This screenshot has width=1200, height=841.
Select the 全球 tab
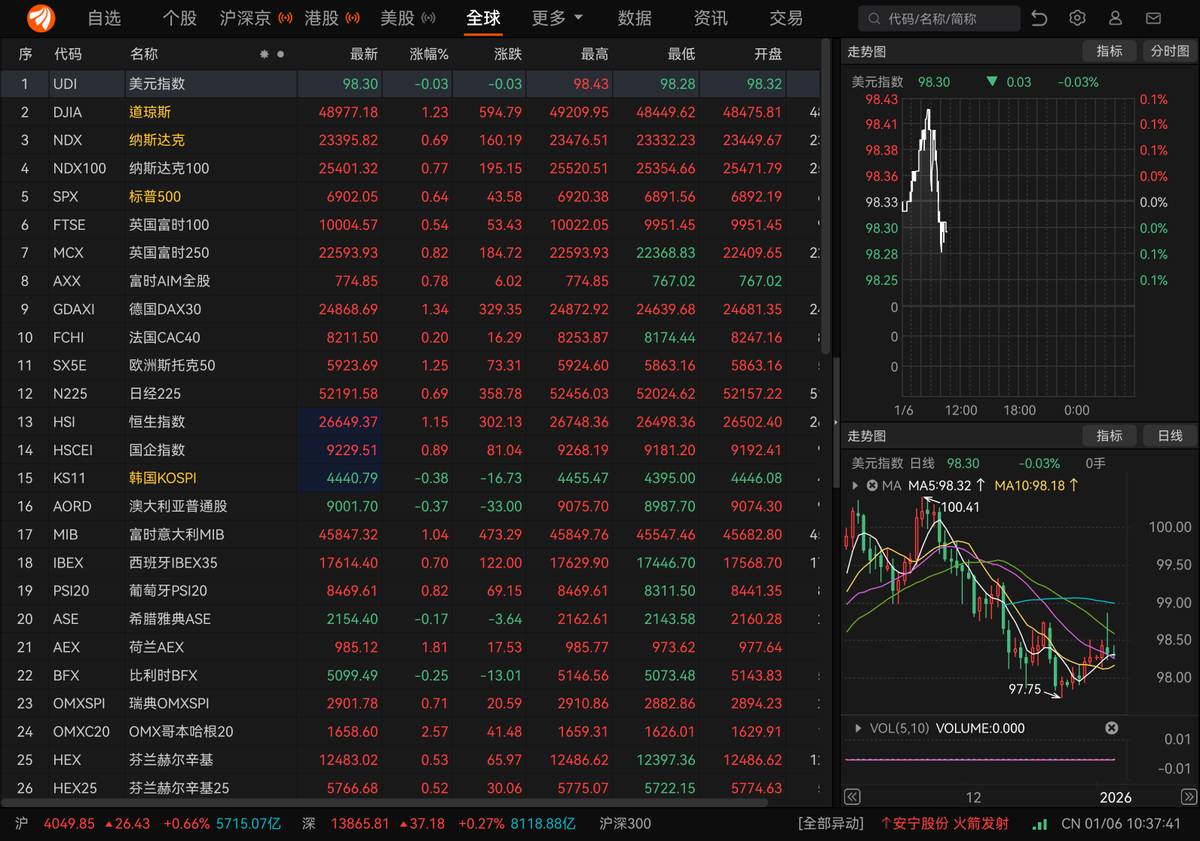coord(484,18)
